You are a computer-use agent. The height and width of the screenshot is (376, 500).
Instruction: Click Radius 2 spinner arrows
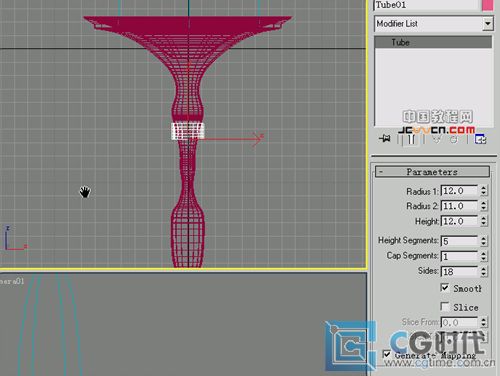click(484, 206)
